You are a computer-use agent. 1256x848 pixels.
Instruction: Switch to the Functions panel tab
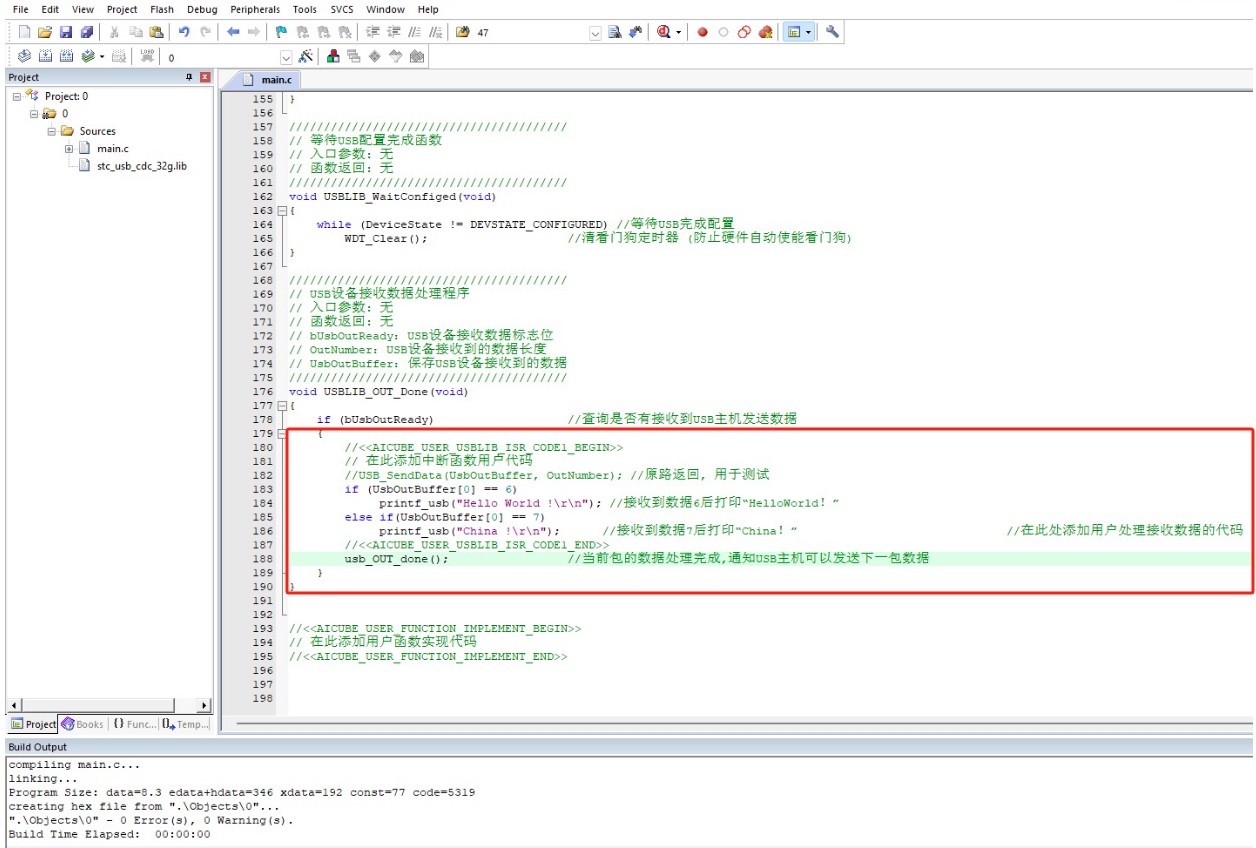click(134, 724)
